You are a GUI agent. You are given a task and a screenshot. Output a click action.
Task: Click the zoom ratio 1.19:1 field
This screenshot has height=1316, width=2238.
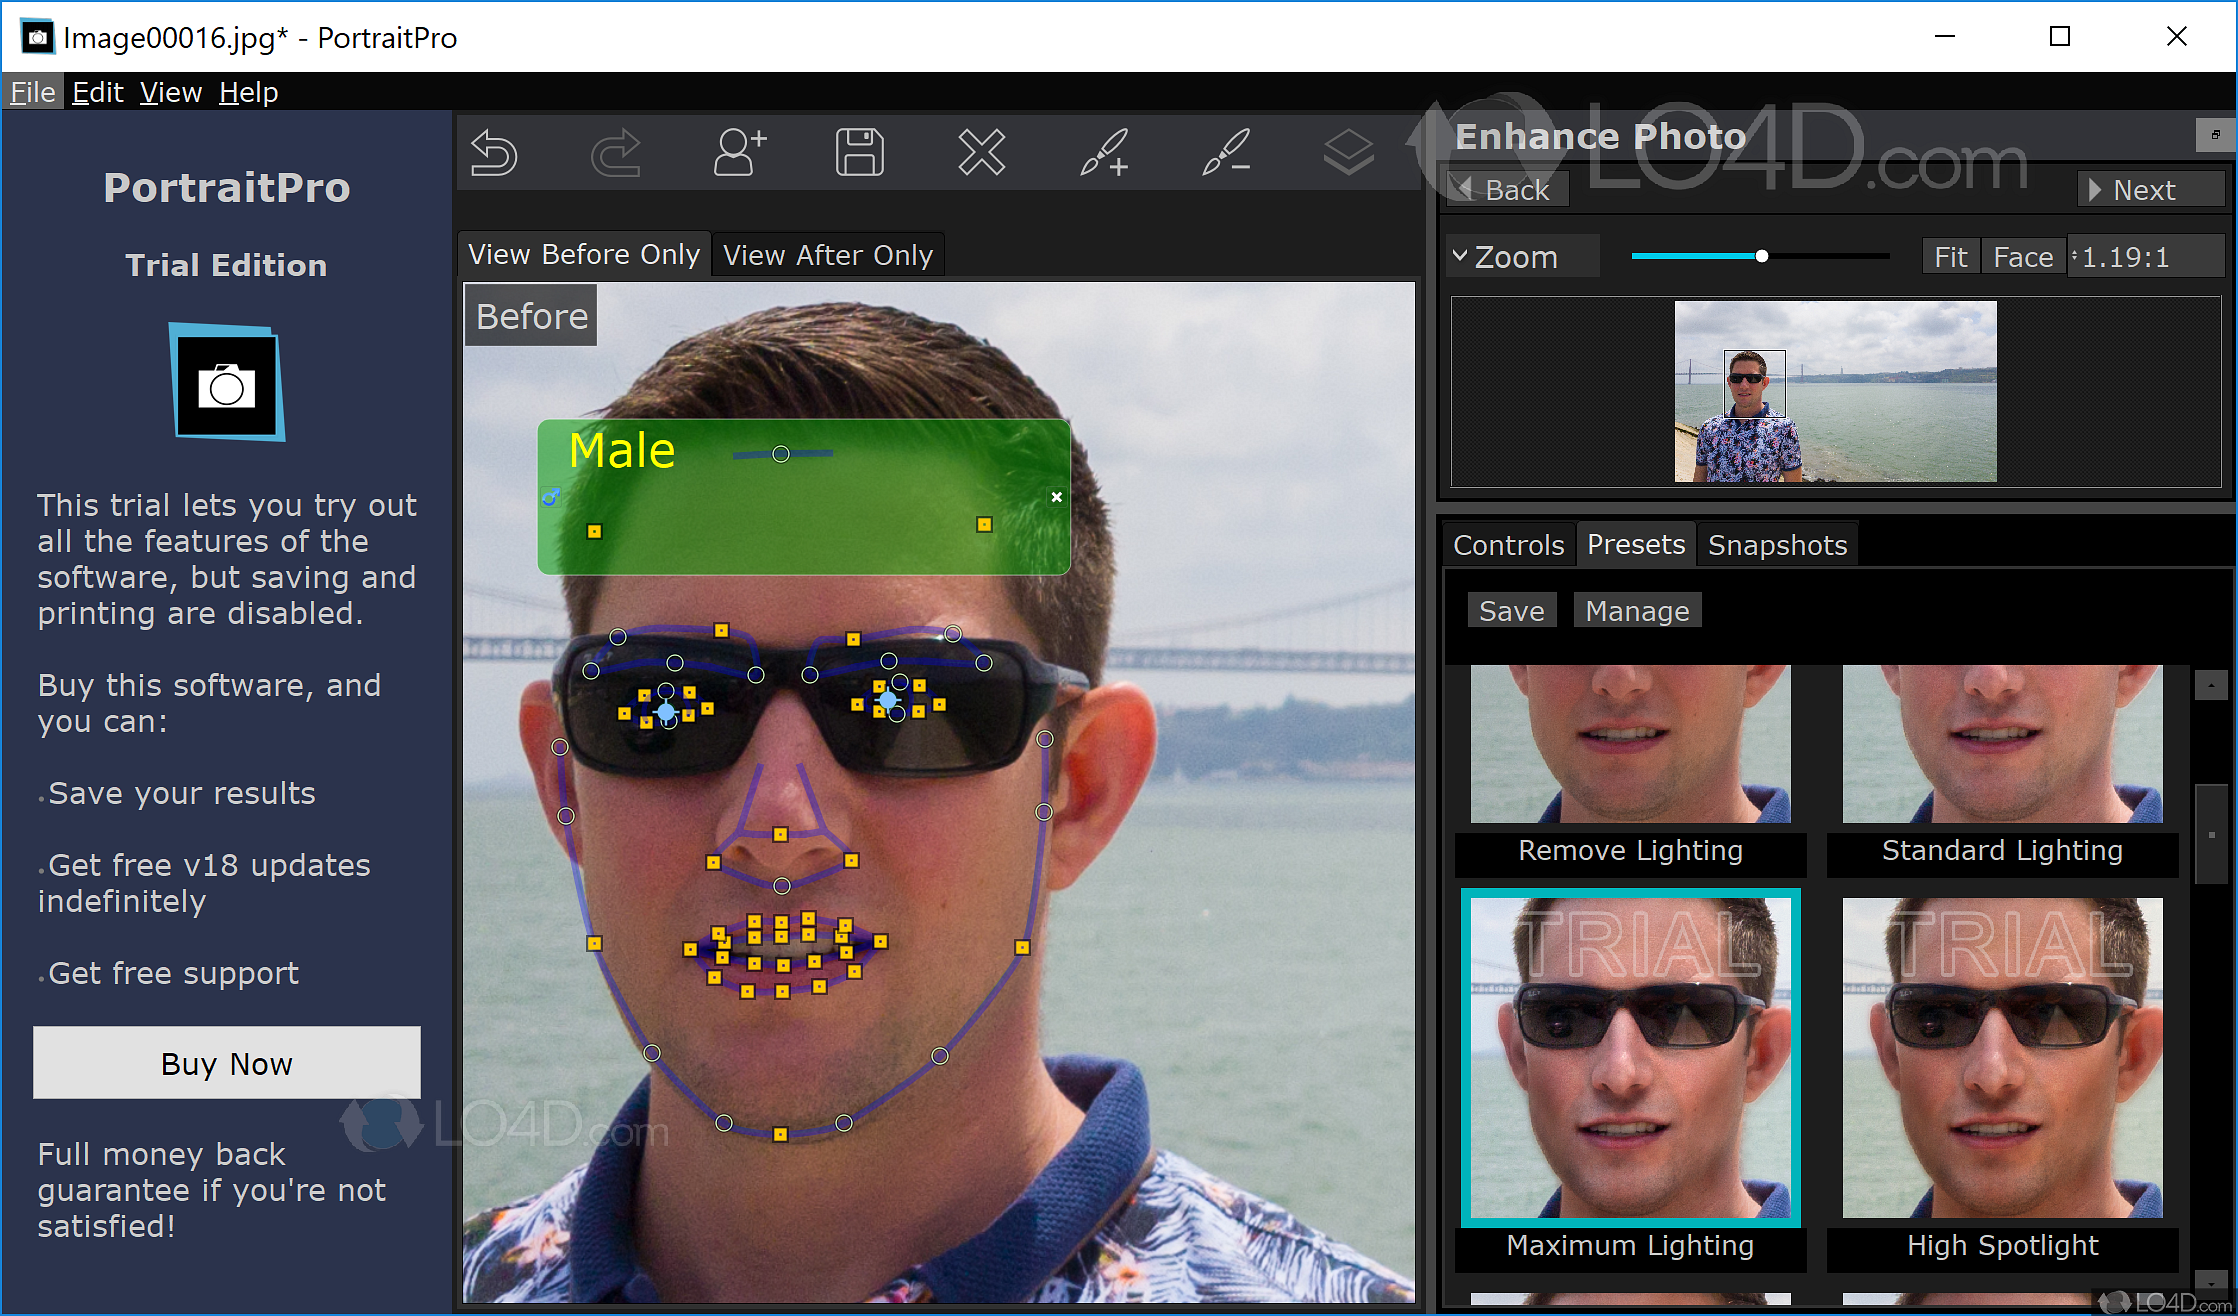click(2146, 257)
